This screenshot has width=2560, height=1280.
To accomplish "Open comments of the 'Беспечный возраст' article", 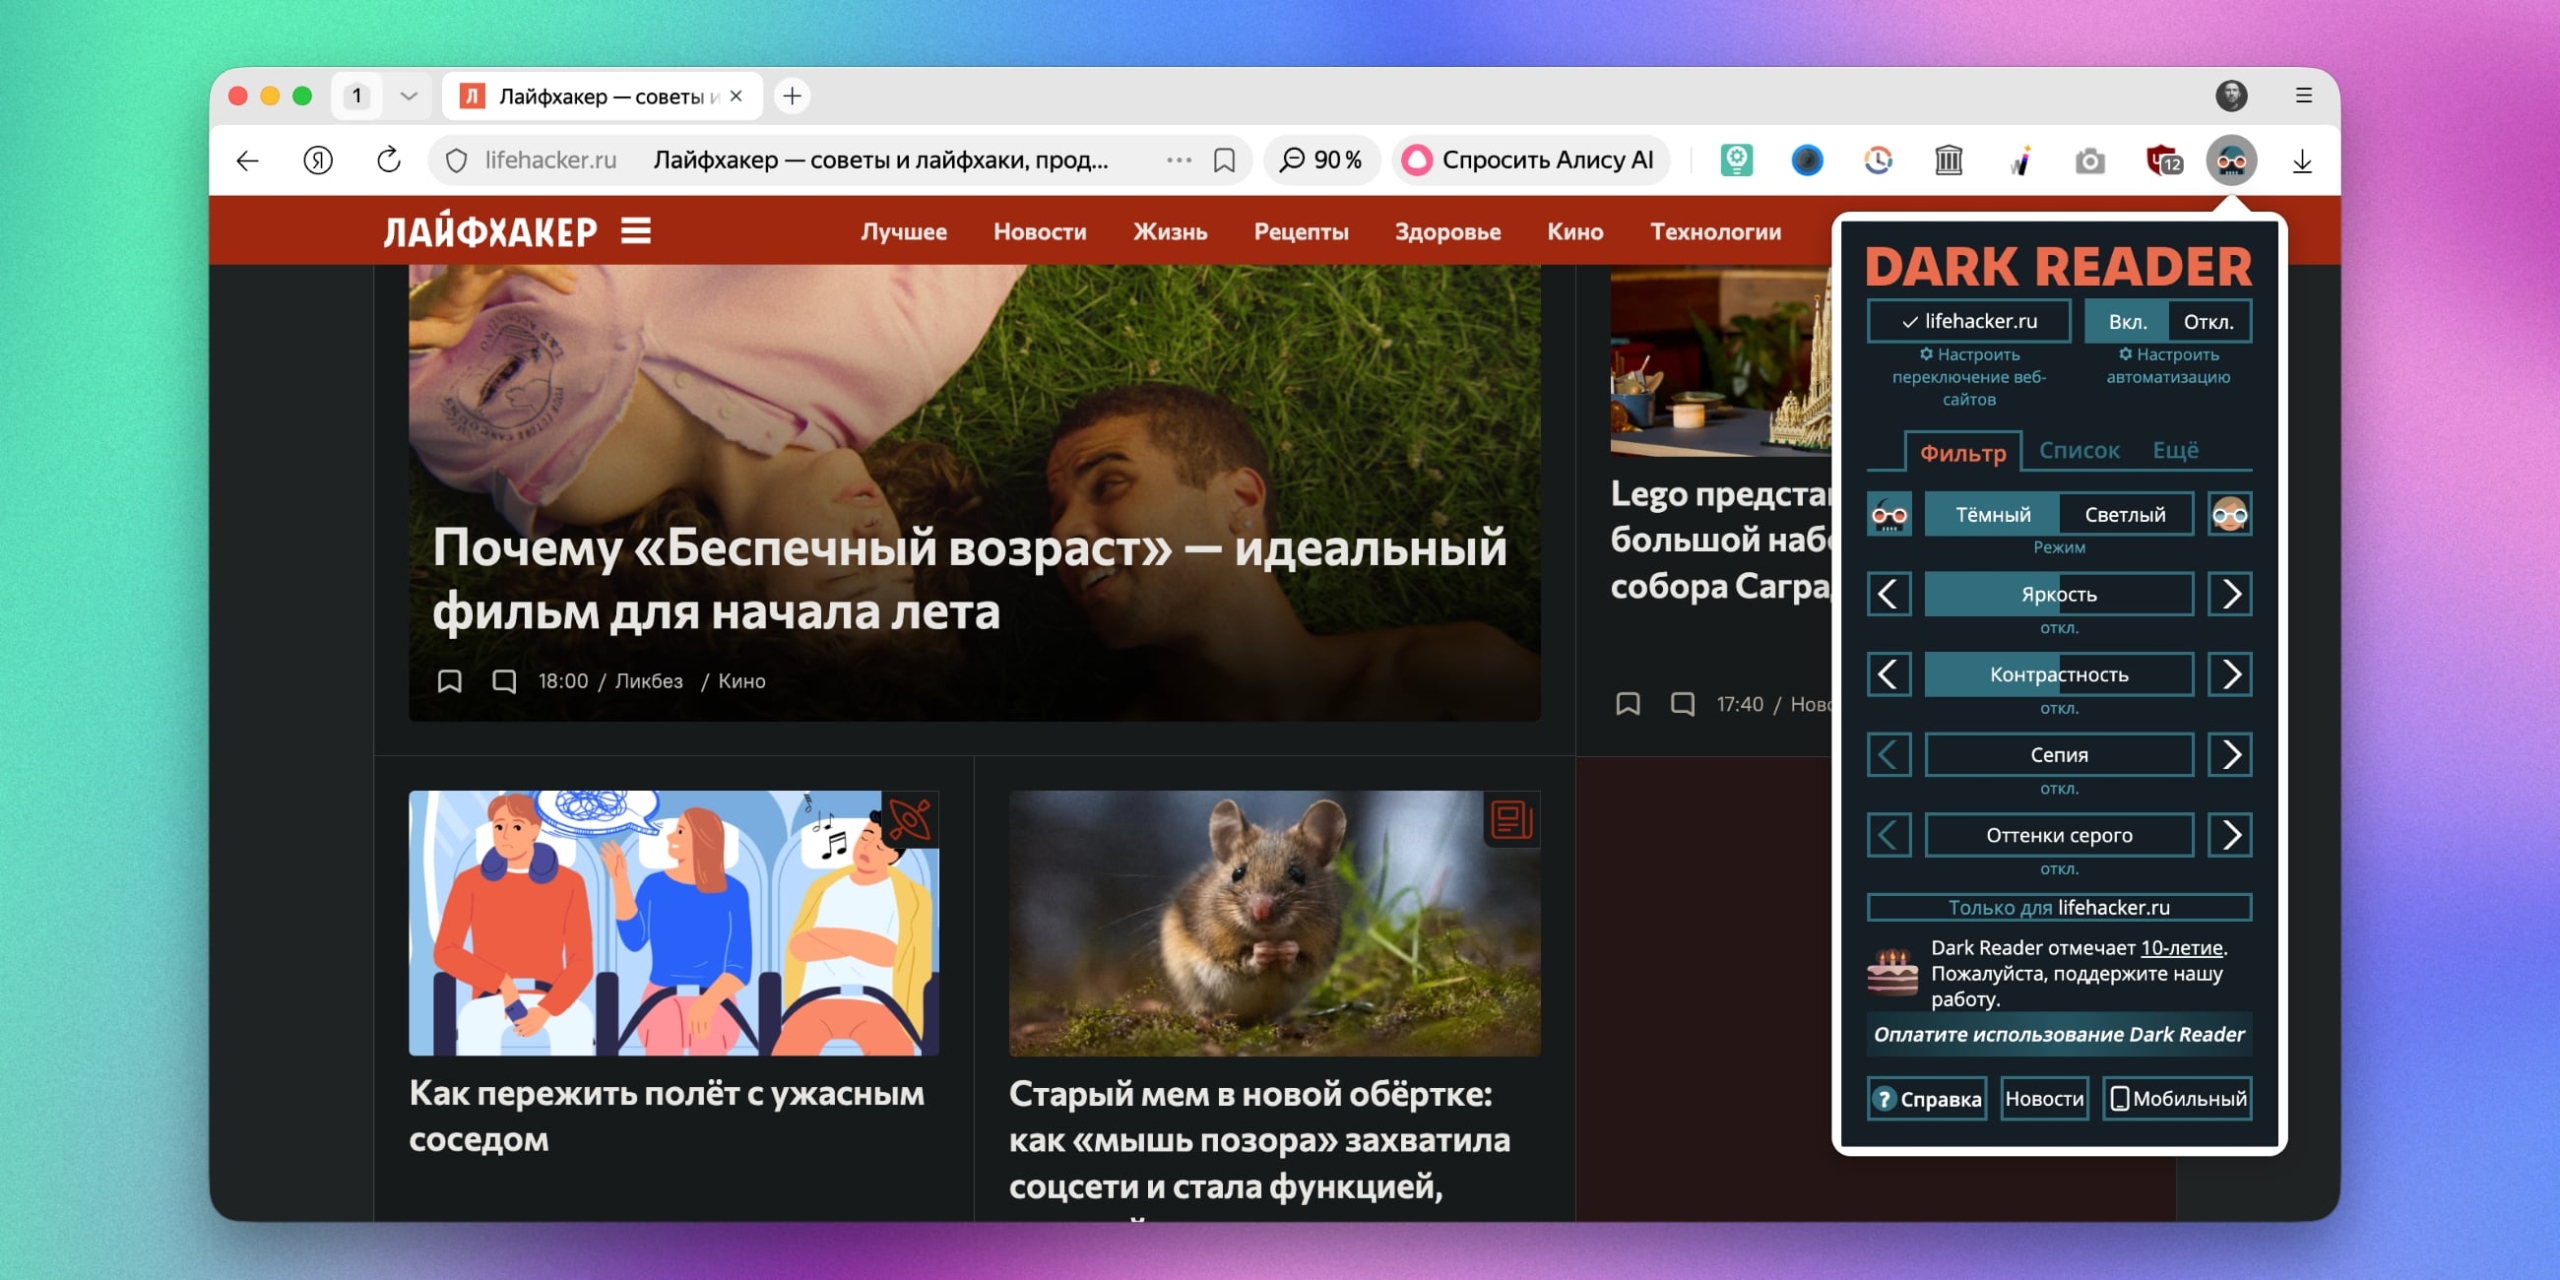I will click(504, 681).
